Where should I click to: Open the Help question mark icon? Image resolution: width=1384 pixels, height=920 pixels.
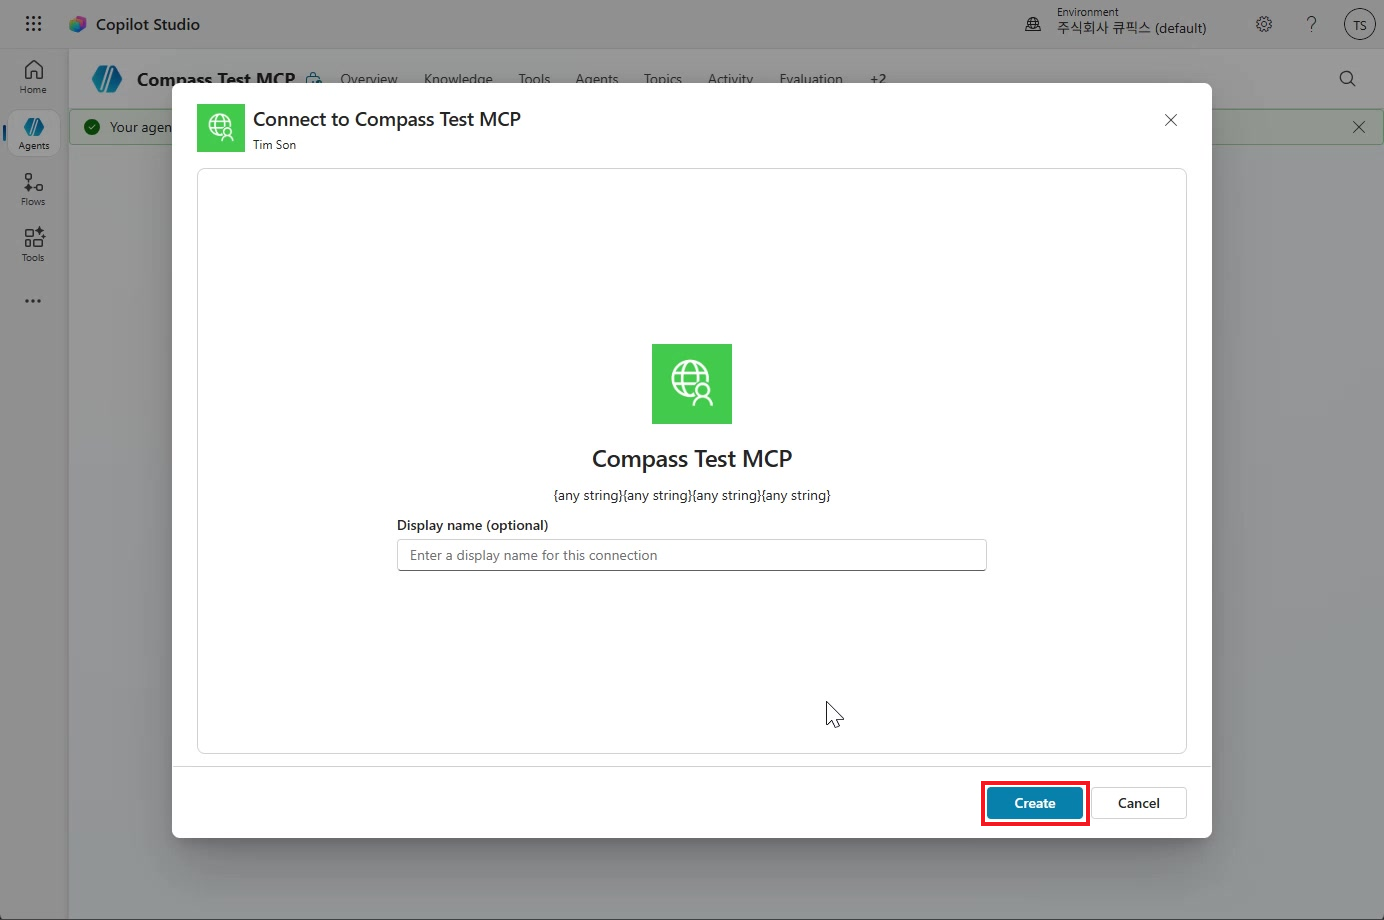pos(1311,24)
